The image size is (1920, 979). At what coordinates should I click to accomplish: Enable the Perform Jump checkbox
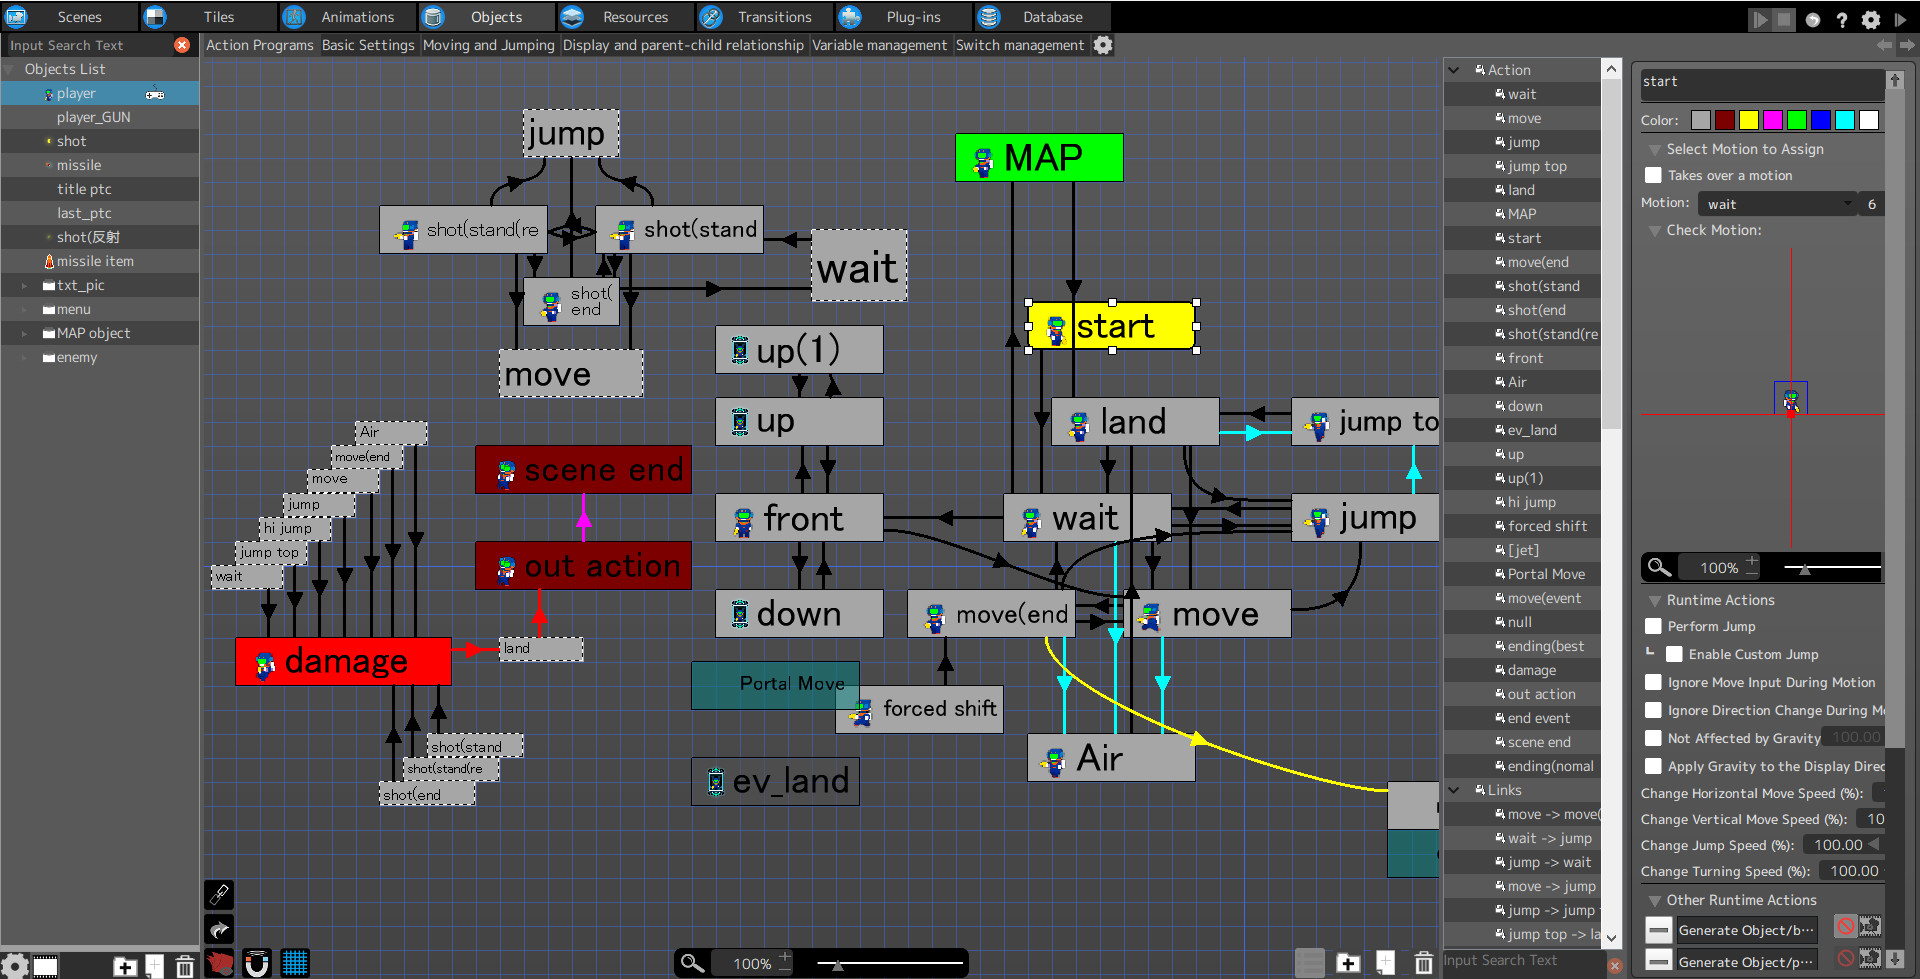click(1653, 626)
